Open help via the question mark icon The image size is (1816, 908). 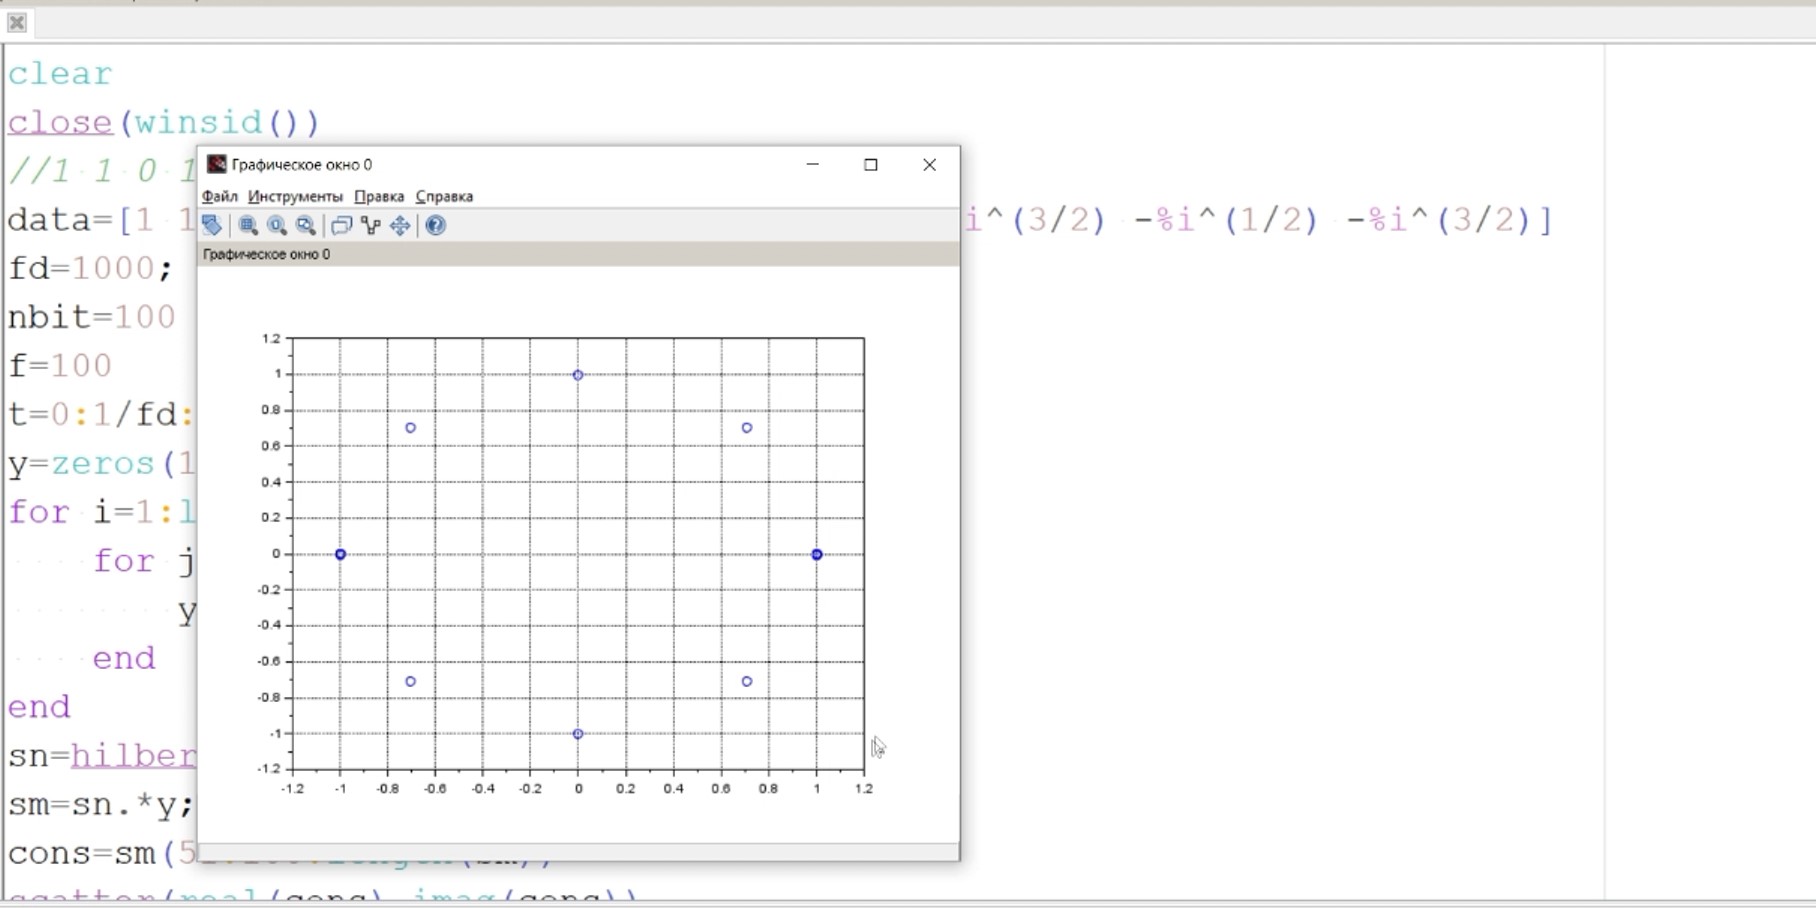click(x=435, y=225)
